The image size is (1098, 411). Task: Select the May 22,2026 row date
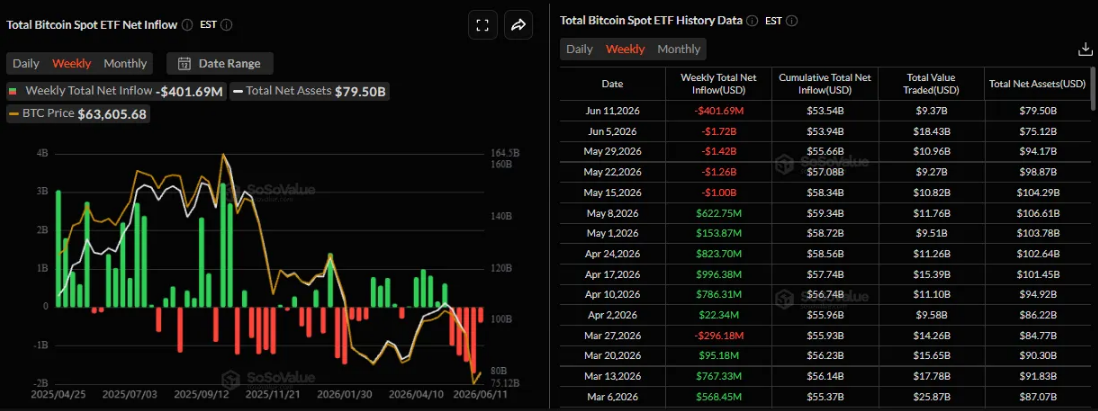pos(612,172)
